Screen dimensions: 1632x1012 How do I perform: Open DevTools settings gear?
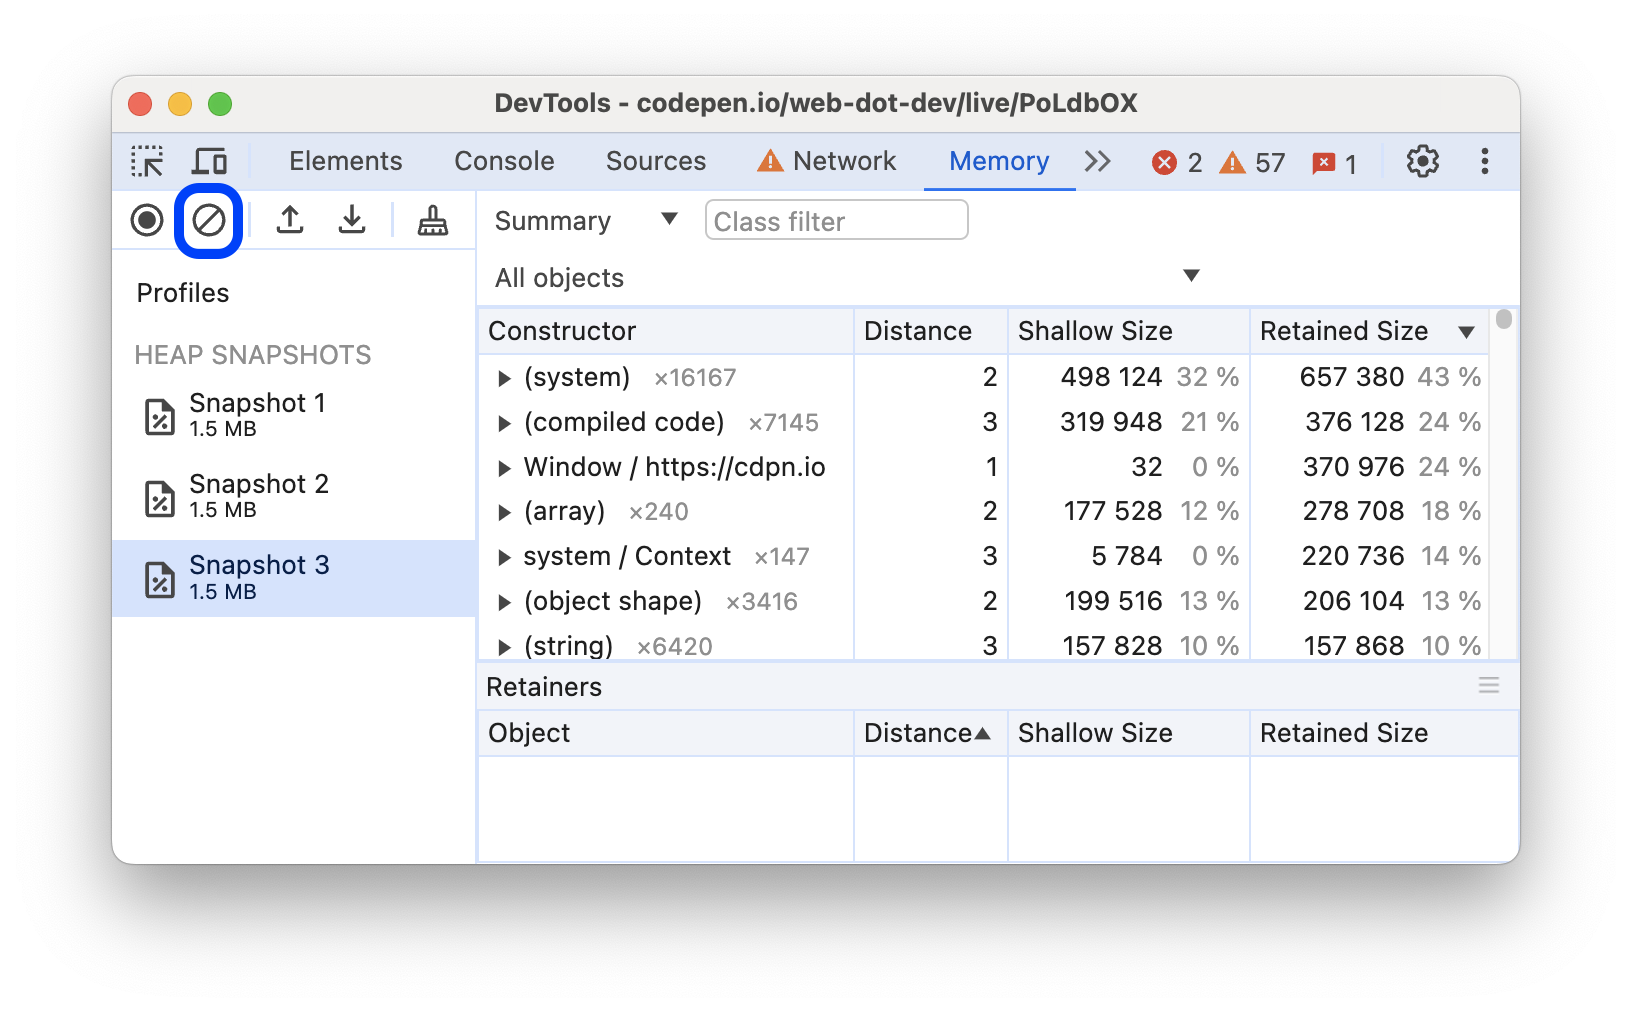tap(1422, 161)
